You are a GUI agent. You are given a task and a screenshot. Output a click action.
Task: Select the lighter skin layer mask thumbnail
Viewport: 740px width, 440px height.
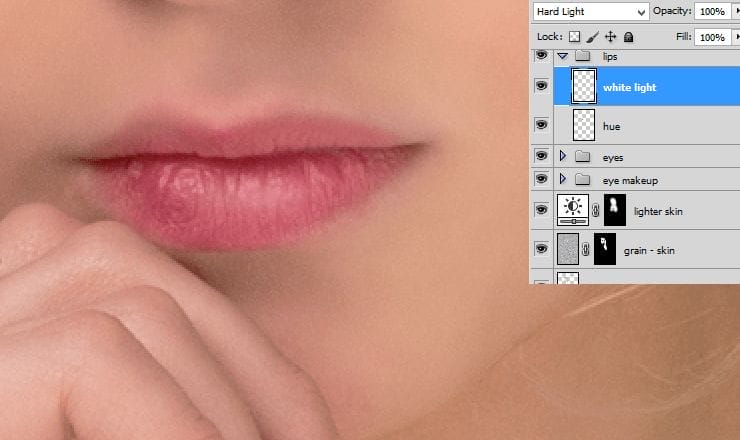[x=615, y=210]
